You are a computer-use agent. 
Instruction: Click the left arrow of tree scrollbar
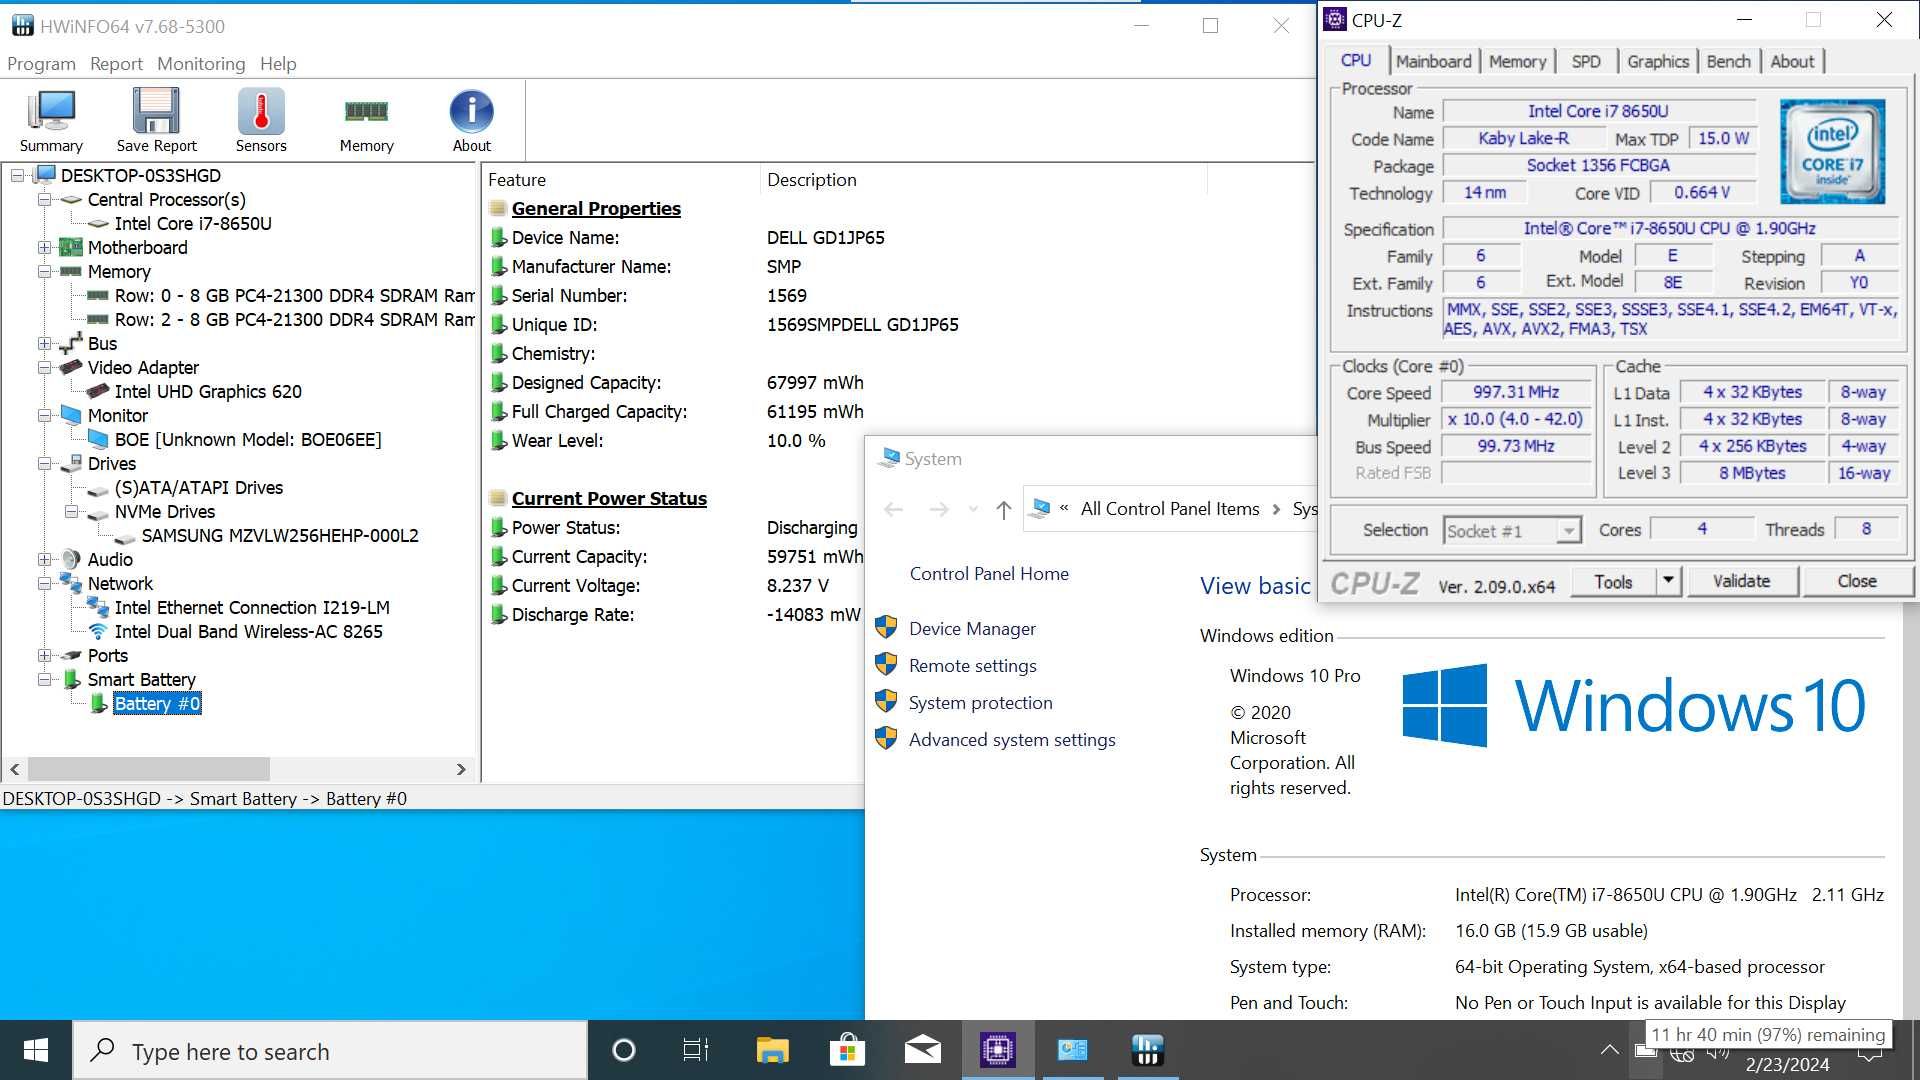14,769
